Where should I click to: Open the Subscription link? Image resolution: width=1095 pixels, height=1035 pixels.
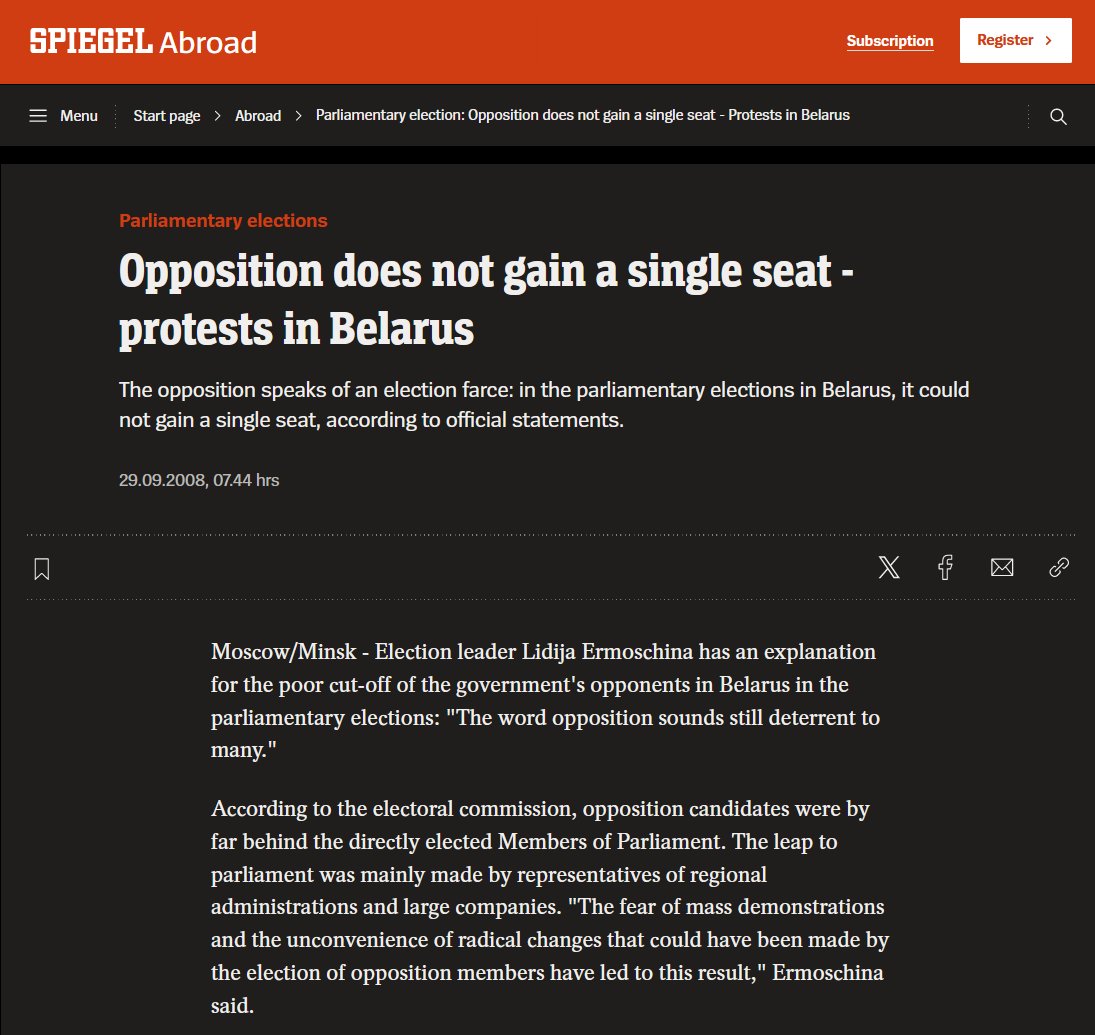(x=890, y=41)
